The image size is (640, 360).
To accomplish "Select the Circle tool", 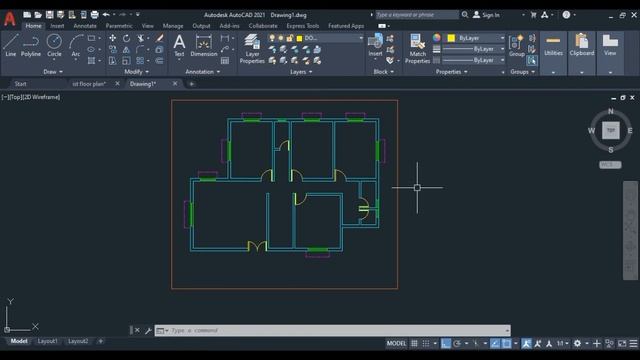I will click(x=54, y=45).
